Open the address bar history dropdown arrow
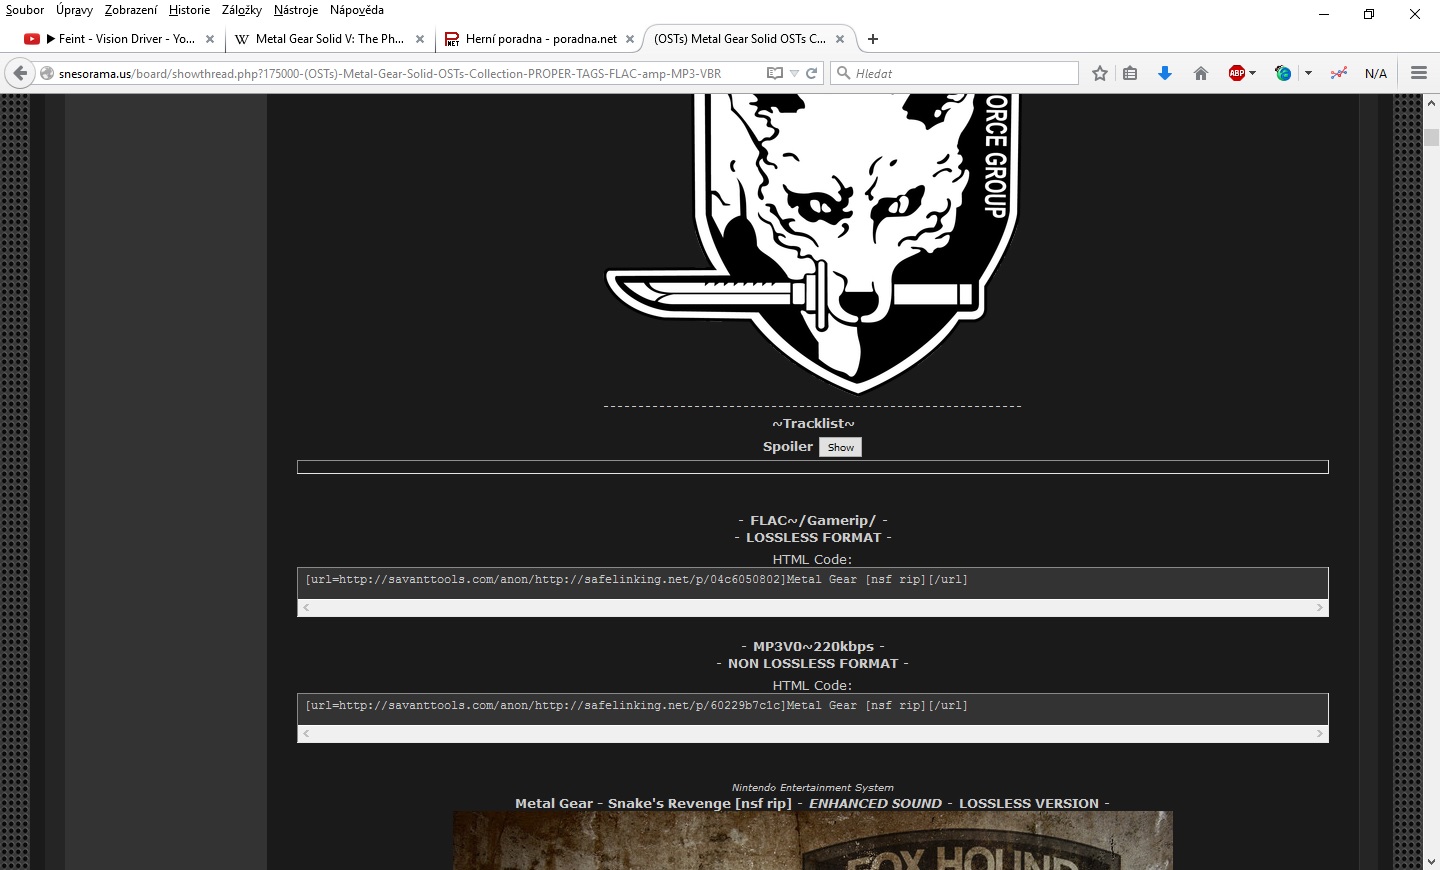The width and height of the screenshot is (1440, 870). (x=794, y=73)
